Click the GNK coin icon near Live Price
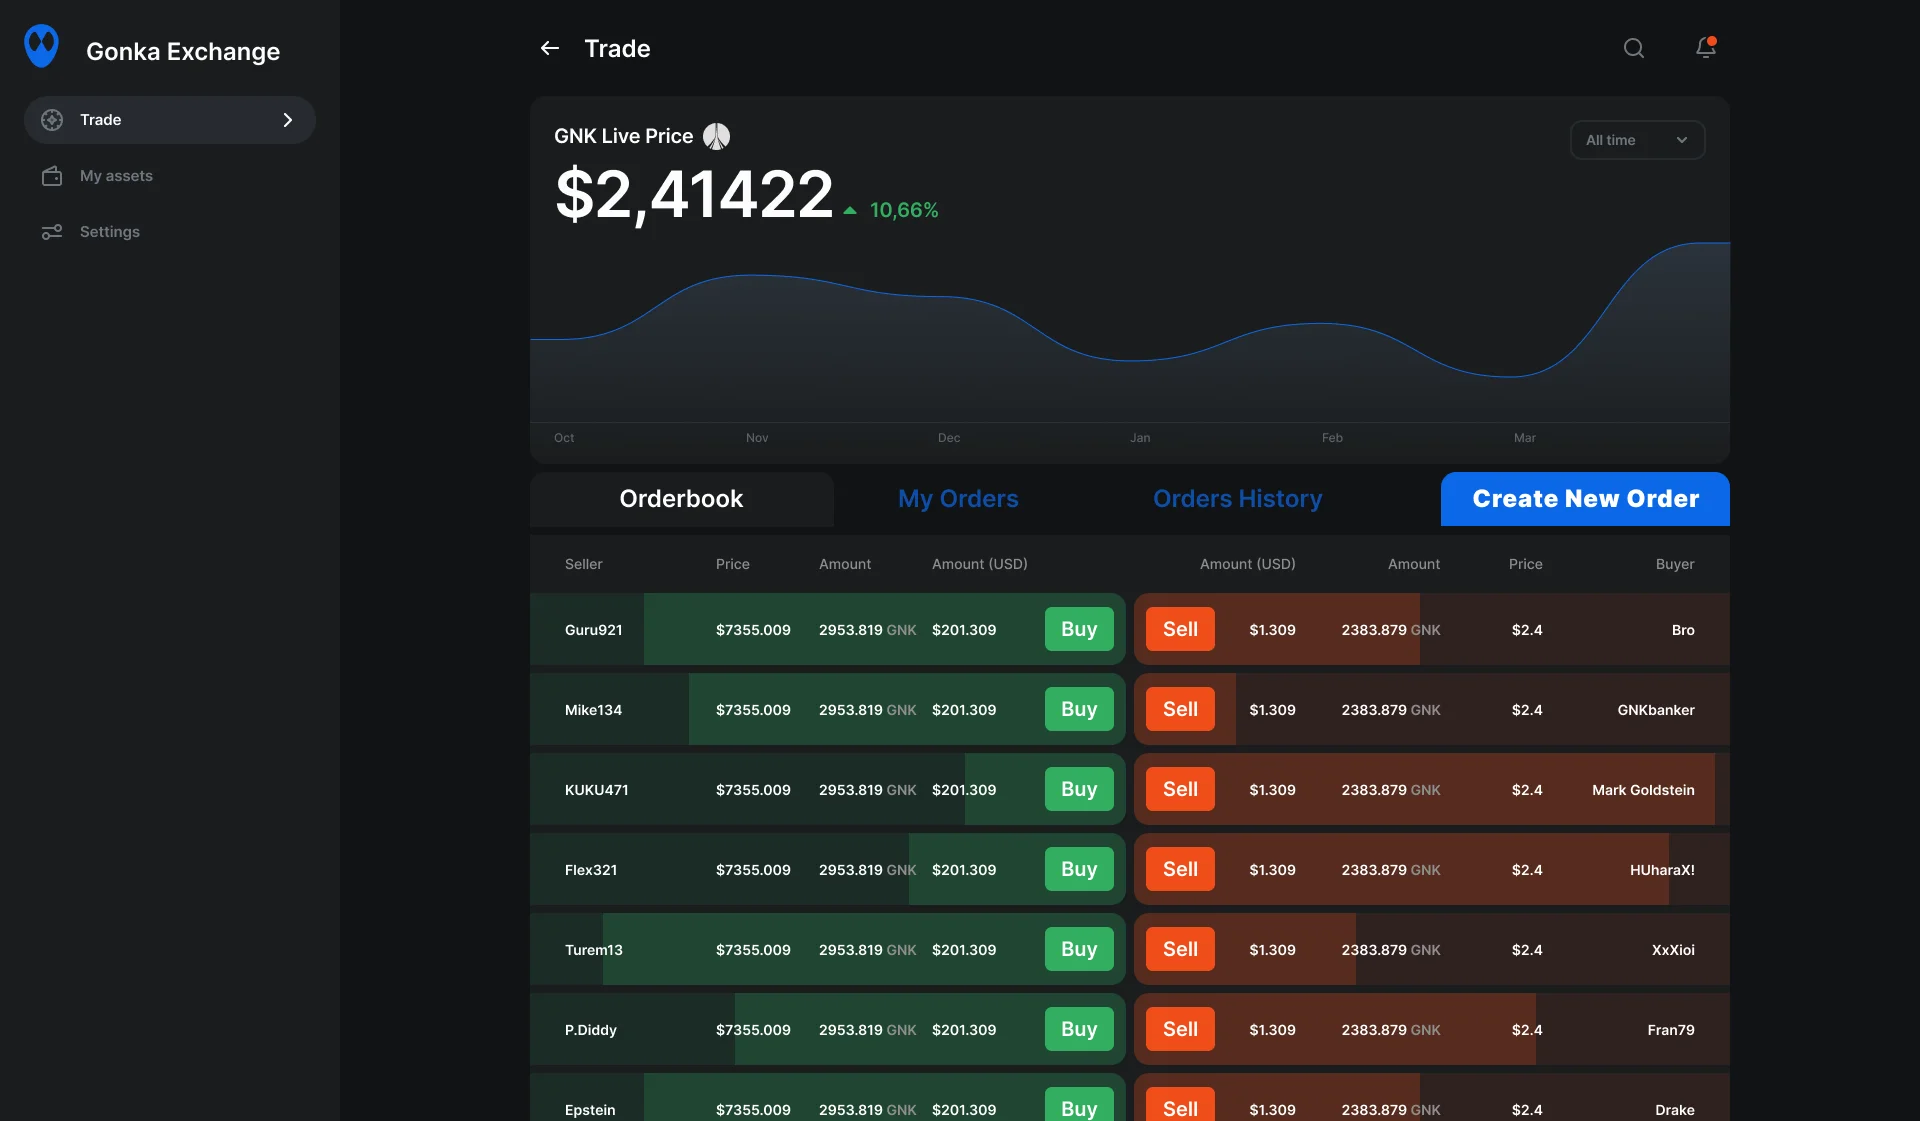 click(x=716, y=135)
